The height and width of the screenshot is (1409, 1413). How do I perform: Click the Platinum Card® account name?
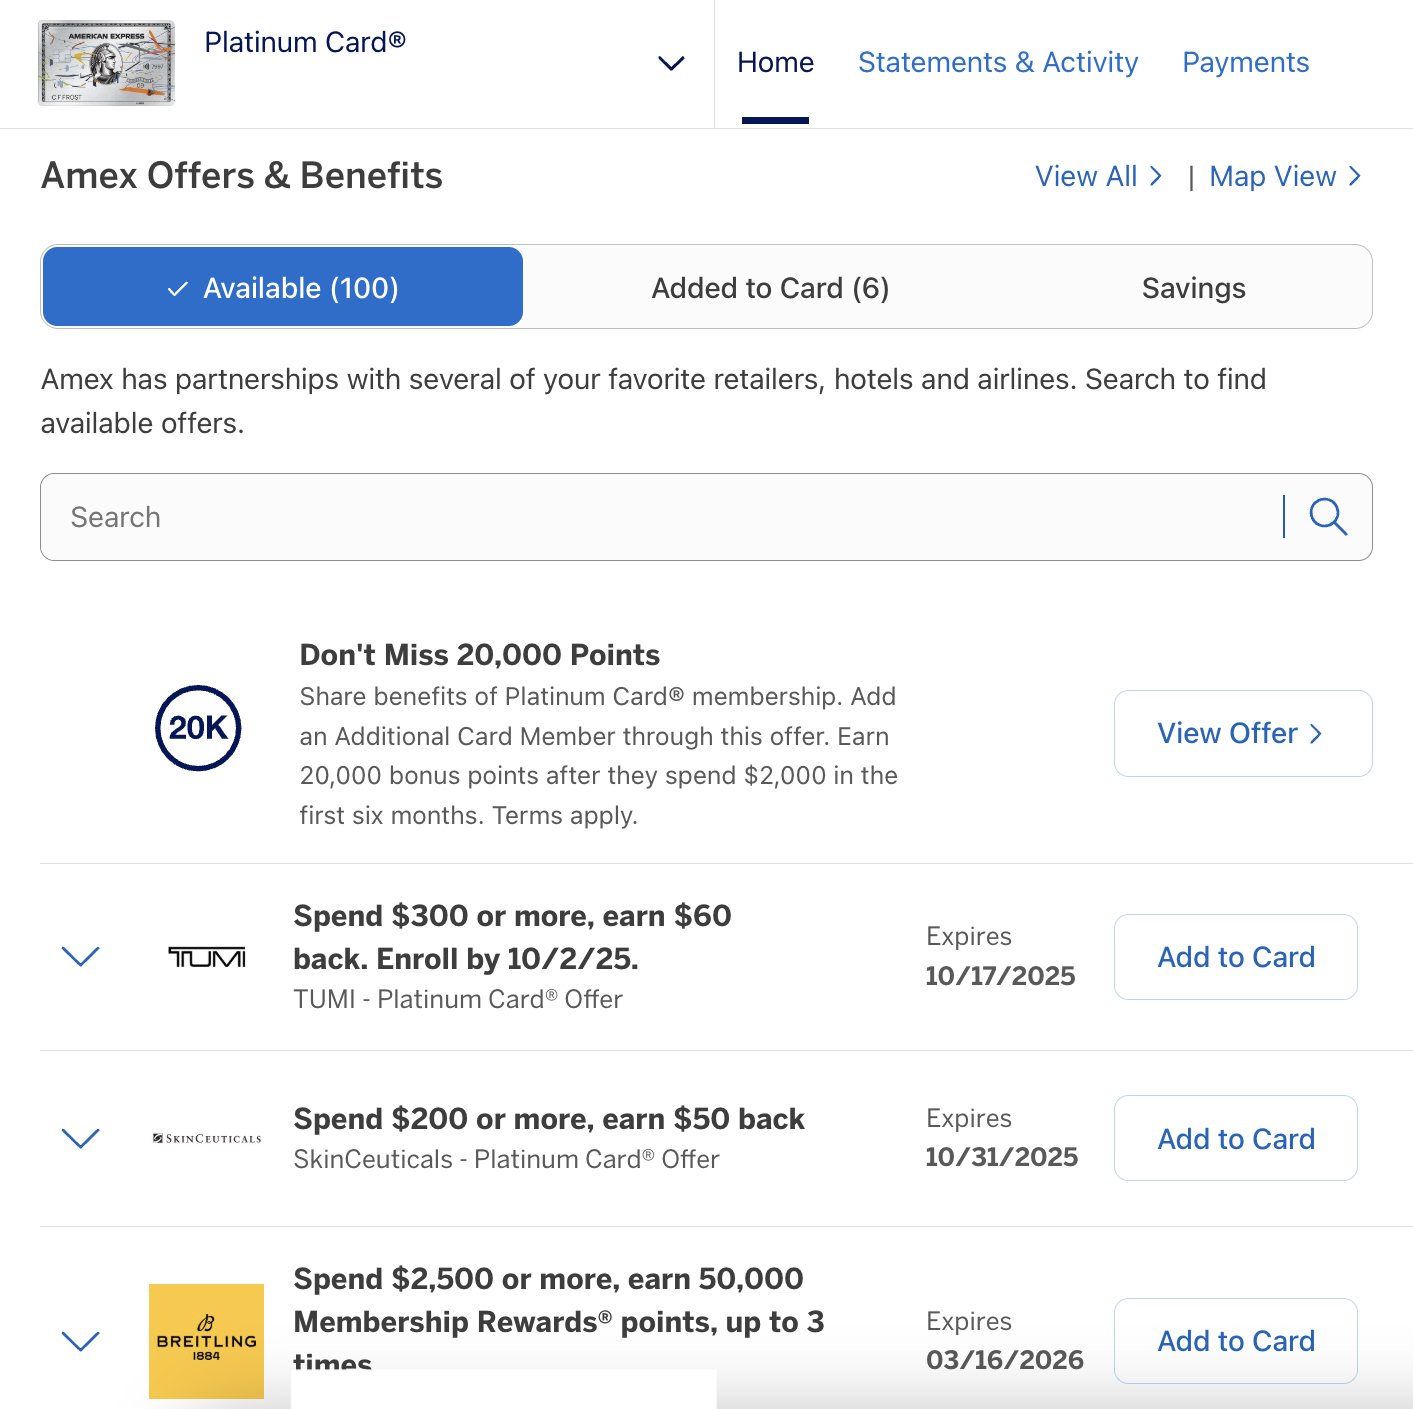[305, 42]
